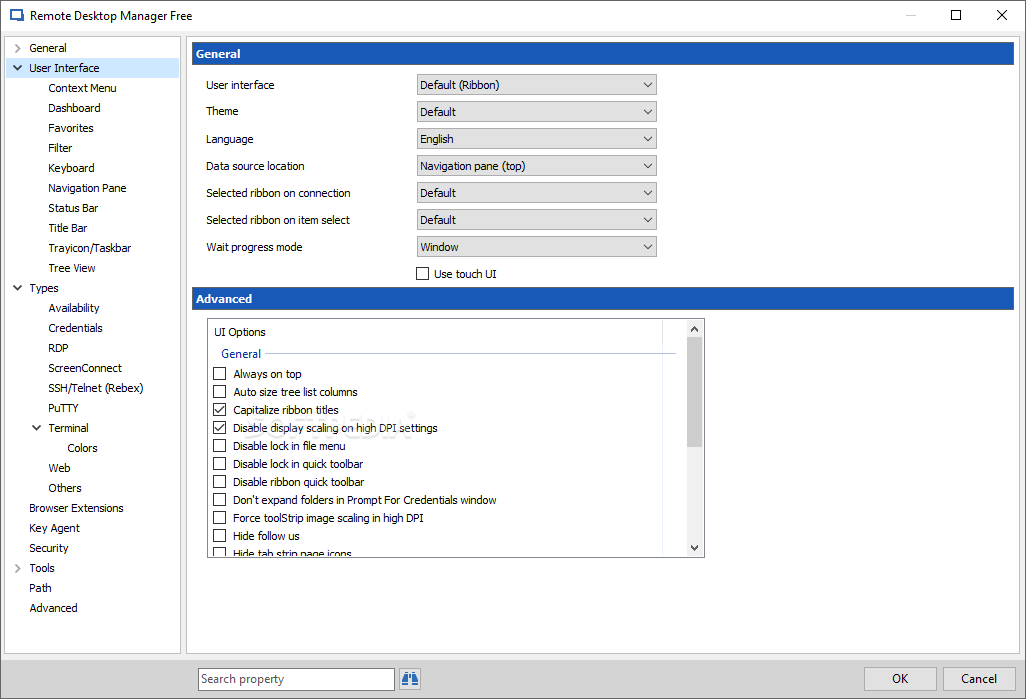This screenshot has height=699, width=1026.
Task: Select PuTTY type settings
Action: pos(63,408)
